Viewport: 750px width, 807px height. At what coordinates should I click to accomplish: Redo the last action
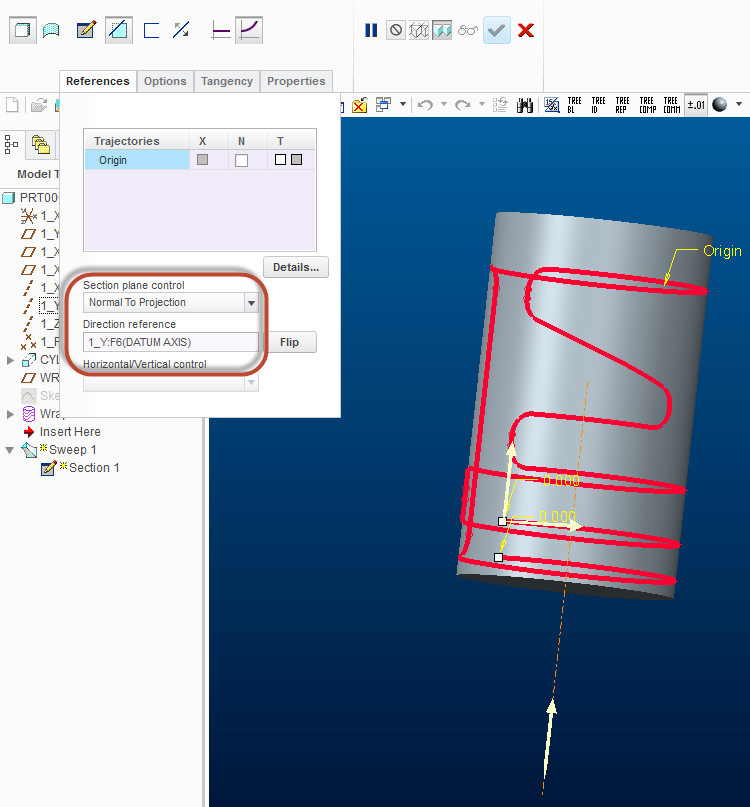[463, 105]
